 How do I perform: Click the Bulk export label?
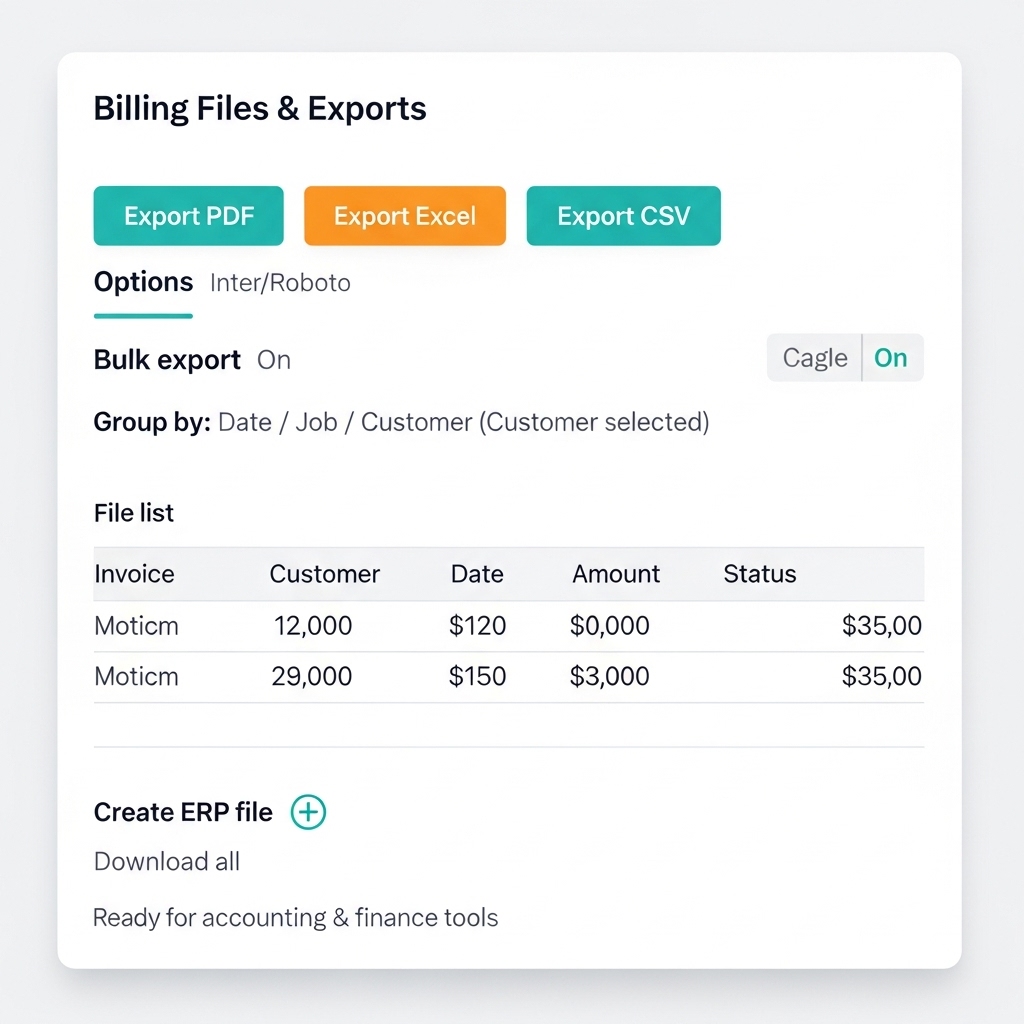click(167, 360)
